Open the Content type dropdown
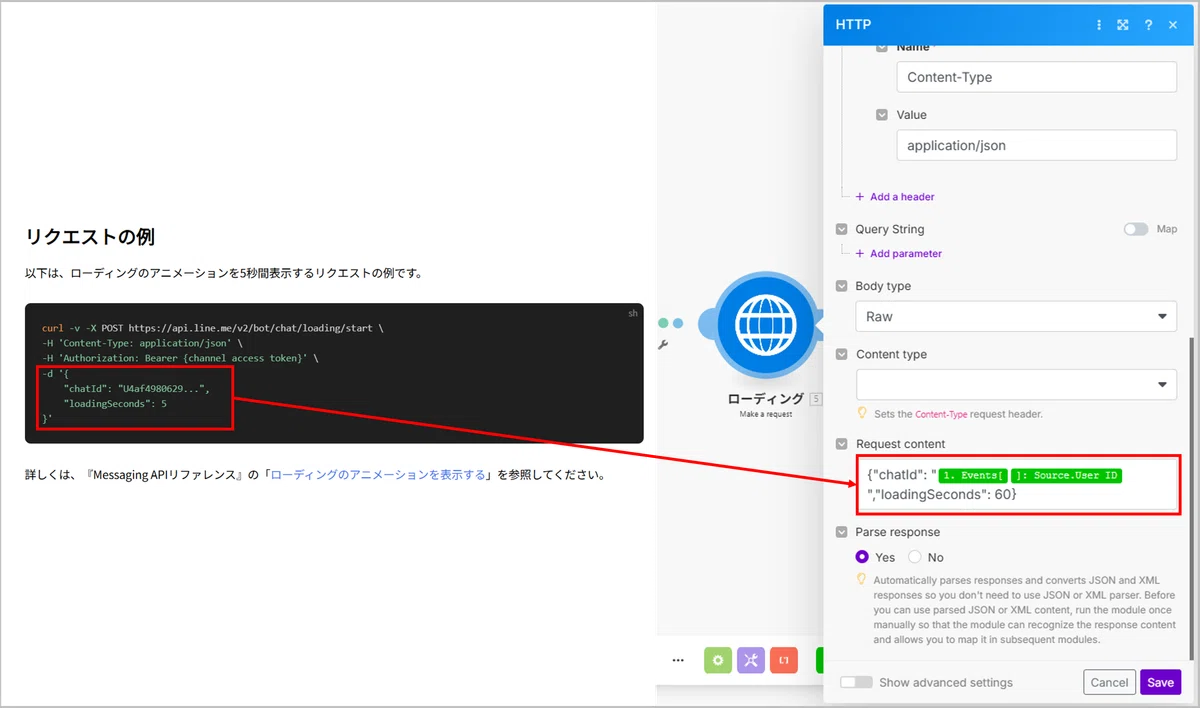Screen dimensions: 1200x708 click(x=1016, y=384)
